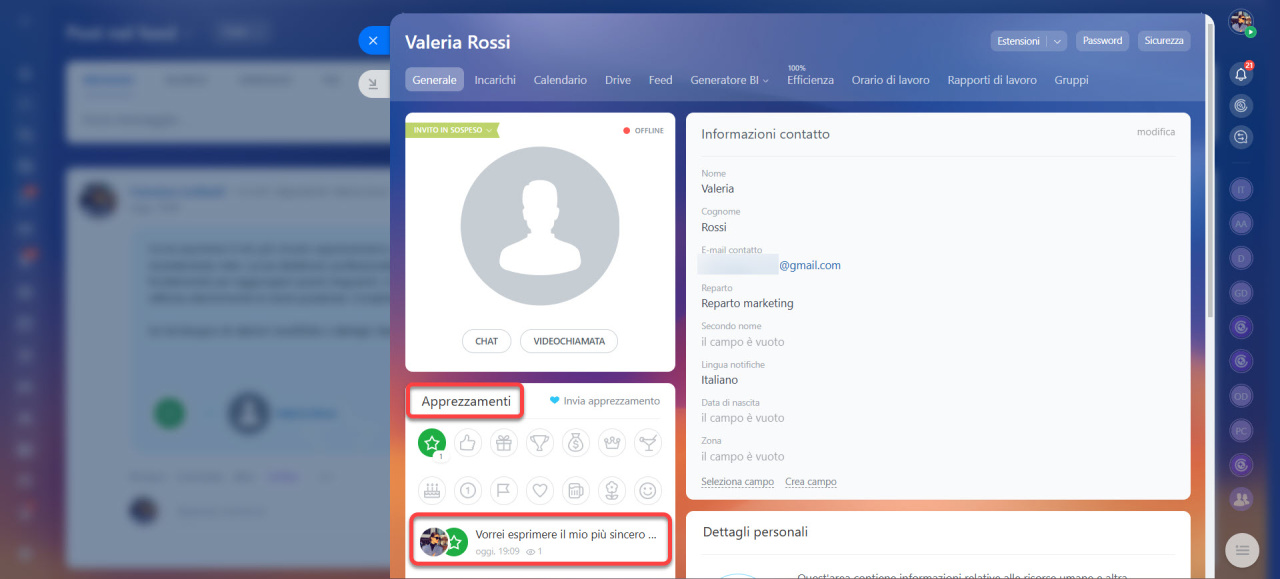Switch to the Gruppi tab
This screenshot has height=579, width=1280.
point(1071,80)
